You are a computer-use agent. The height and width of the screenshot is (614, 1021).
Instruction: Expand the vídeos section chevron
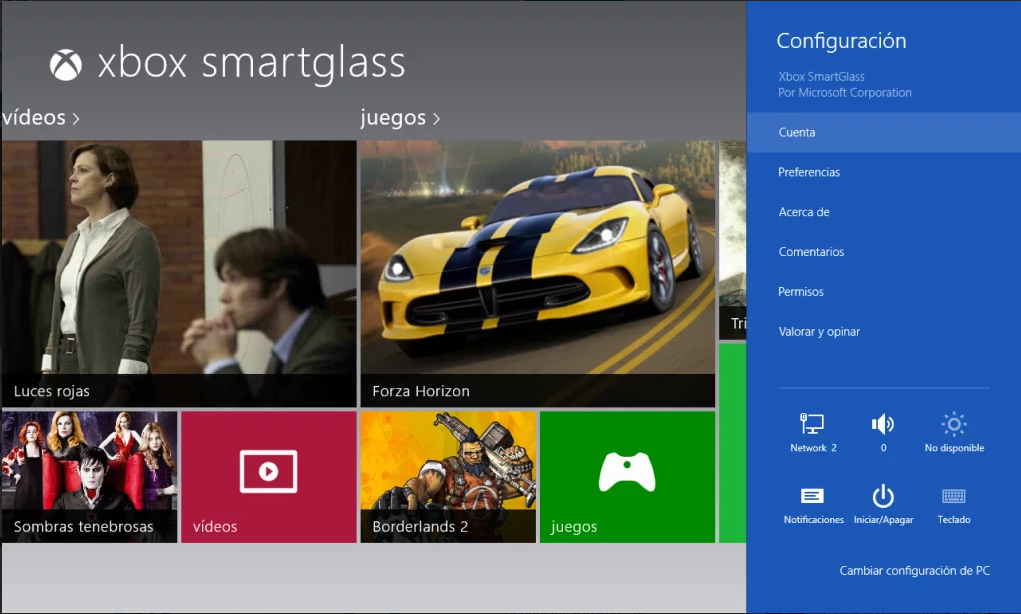pyautogui.click(x=76, y=119)
